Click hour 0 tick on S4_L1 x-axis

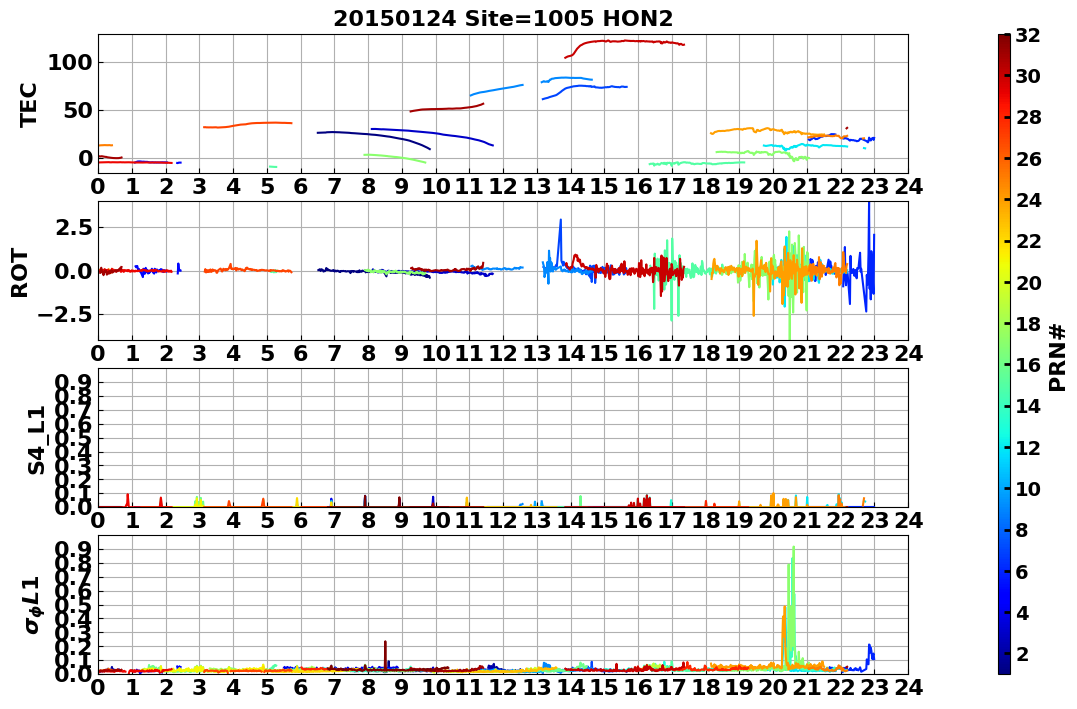pyautogui.click(x=98, y=520)
